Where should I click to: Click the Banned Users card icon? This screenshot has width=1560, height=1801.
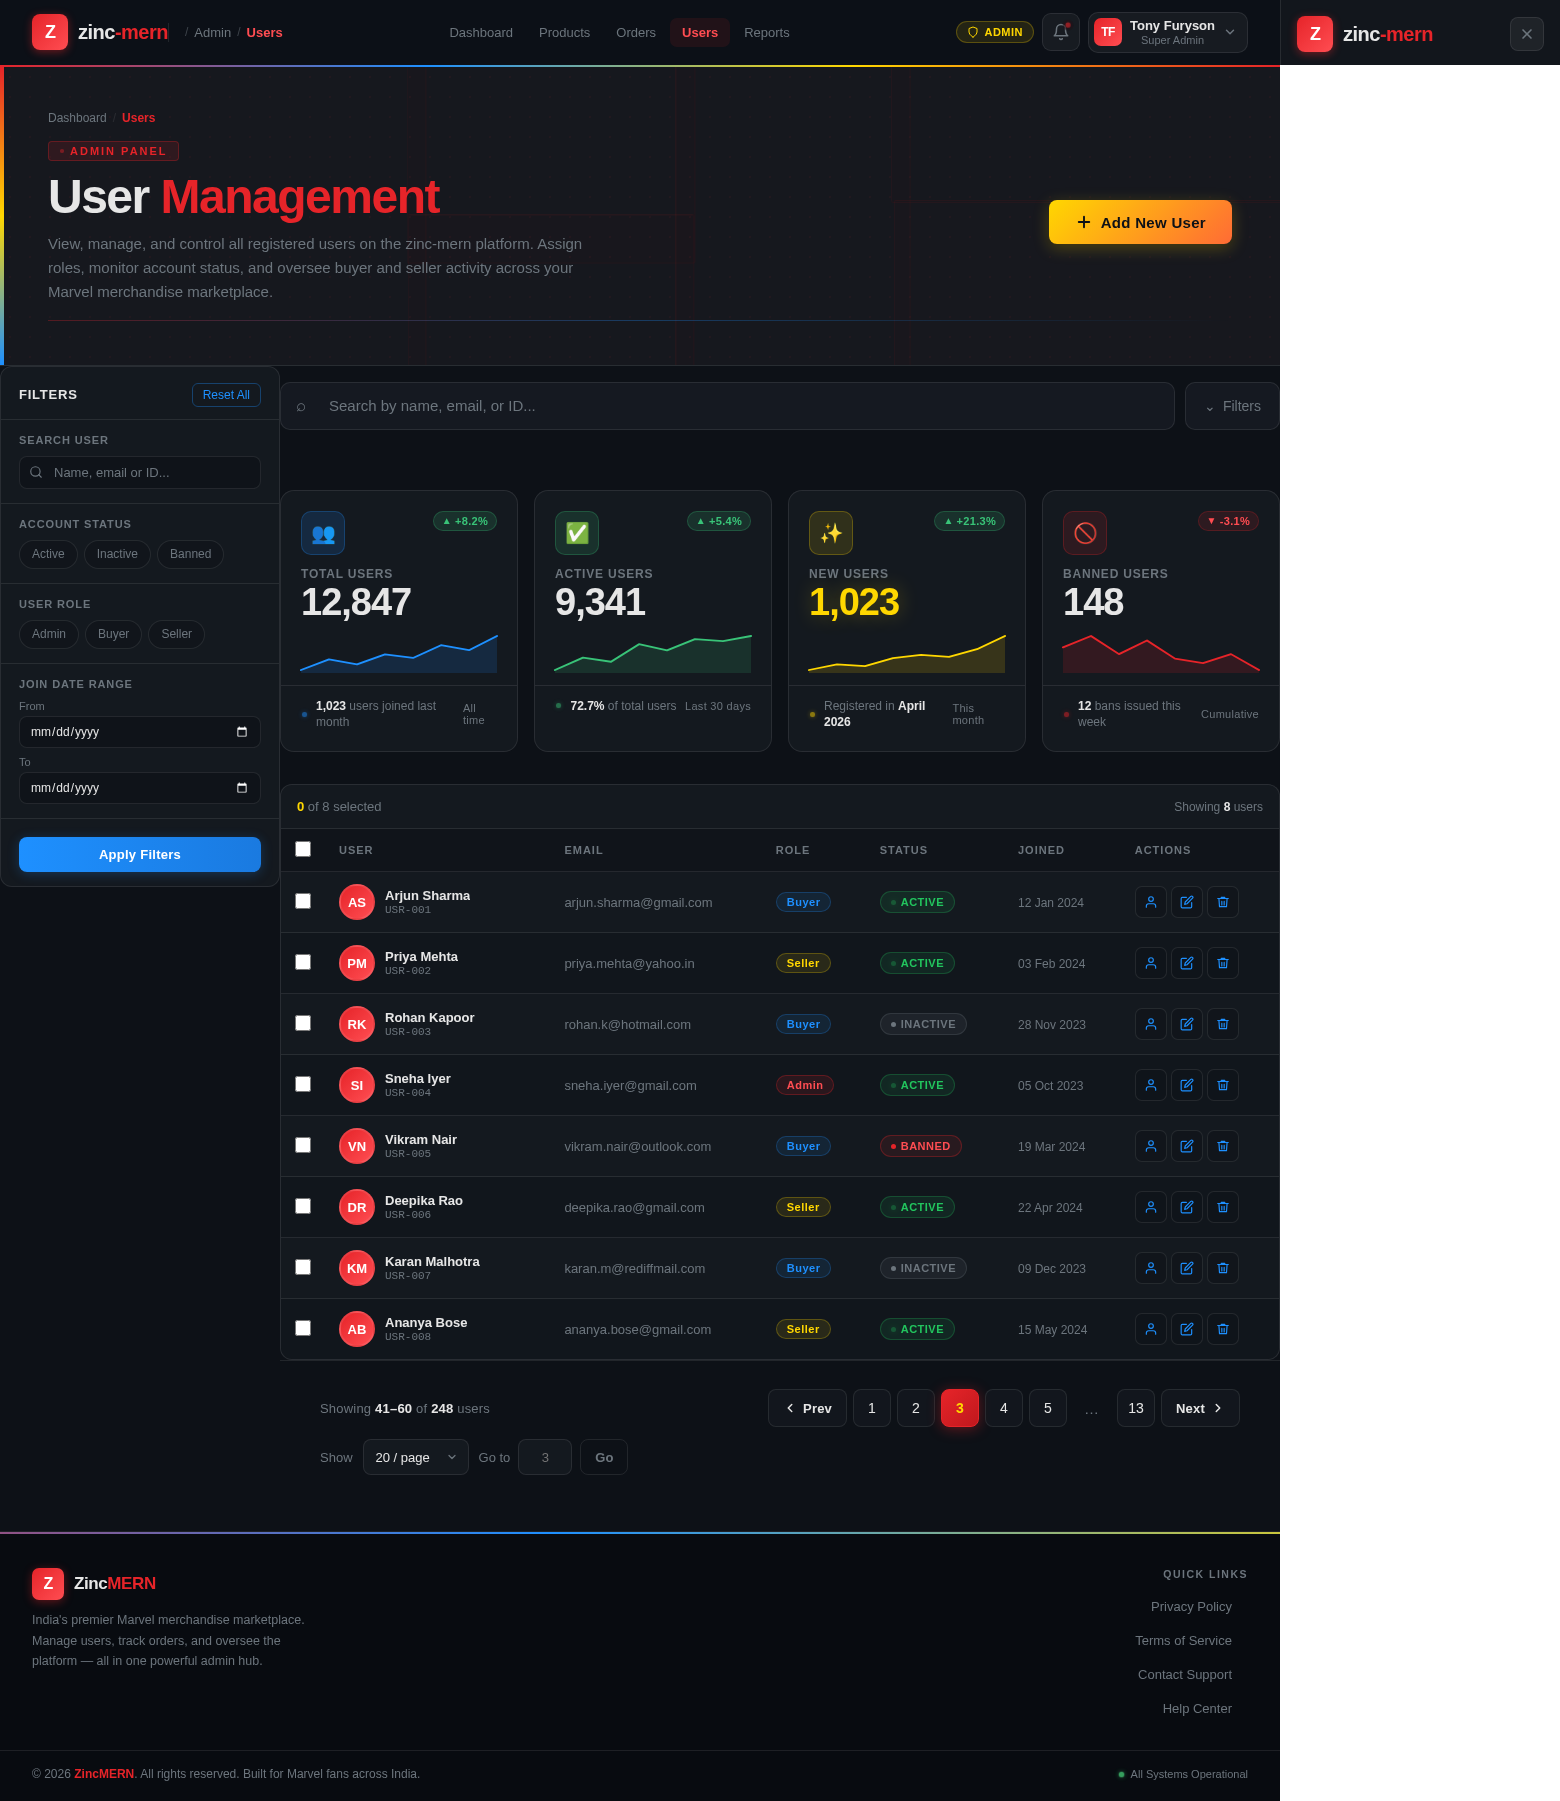[x=1085, y=533]
